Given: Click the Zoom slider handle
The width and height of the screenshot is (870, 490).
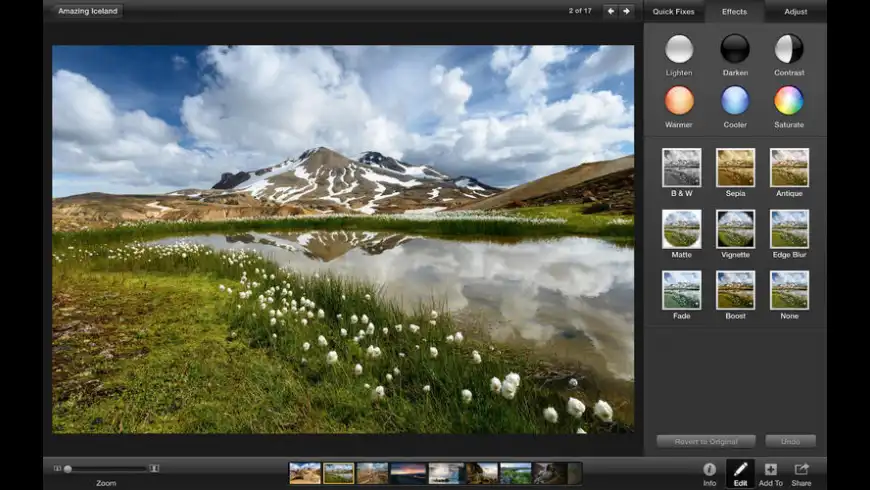Looking at the screenshot, I should pyautogui.click(x=68, y=468).
